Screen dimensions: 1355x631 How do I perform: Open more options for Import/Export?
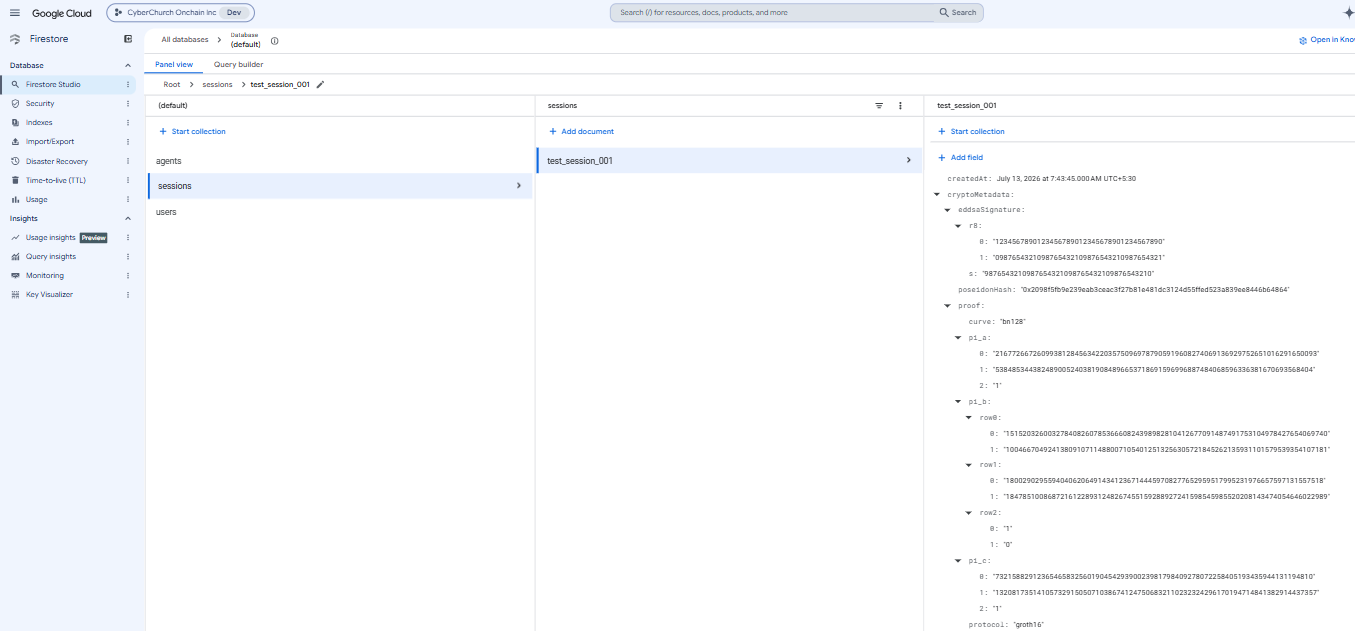[x=128, y=141]
